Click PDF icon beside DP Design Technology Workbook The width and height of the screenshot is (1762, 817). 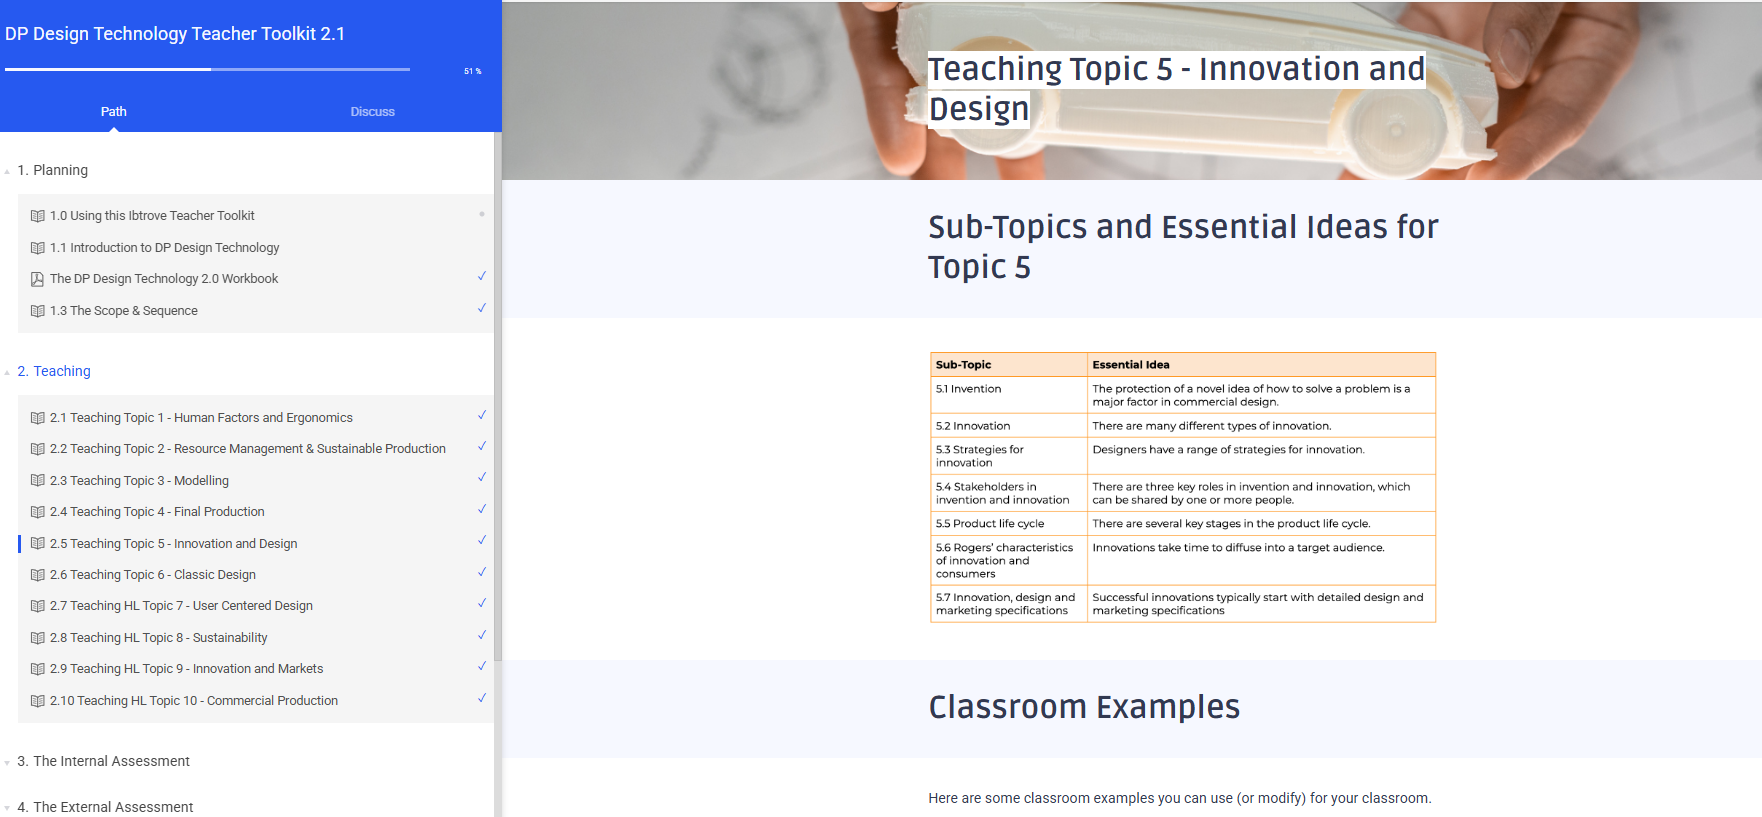click(38, 279)
